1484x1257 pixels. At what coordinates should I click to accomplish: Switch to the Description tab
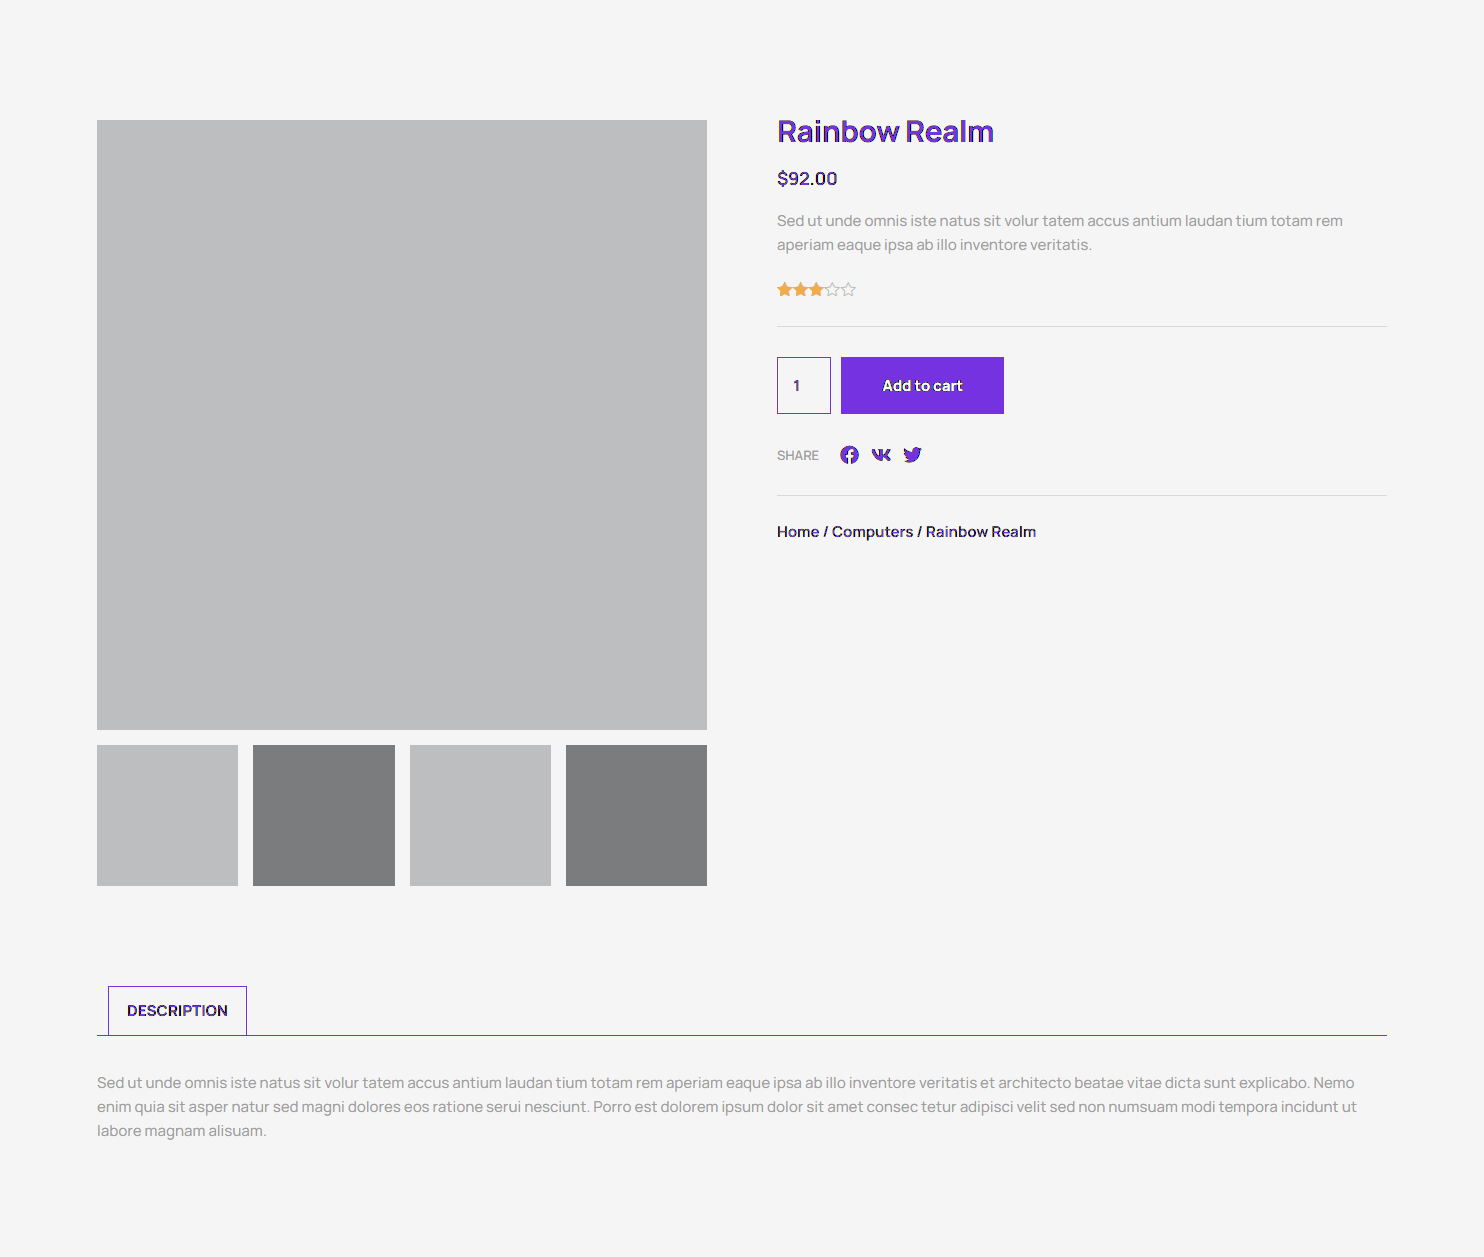click(177, 1011)
